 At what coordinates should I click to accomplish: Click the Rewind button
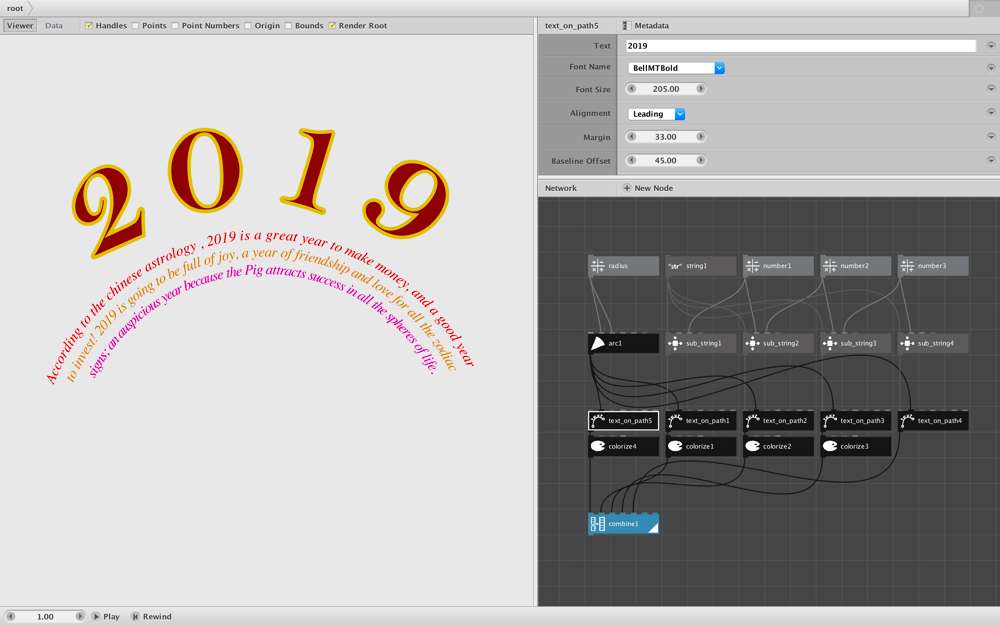pos(151,617)
